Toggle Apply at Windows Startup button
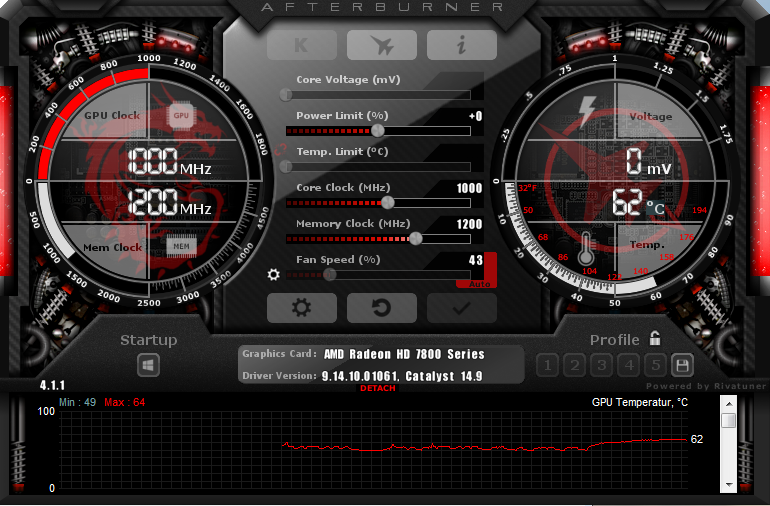Image resolution: width=770 pixels, height=506 pixels. [148, 365]
